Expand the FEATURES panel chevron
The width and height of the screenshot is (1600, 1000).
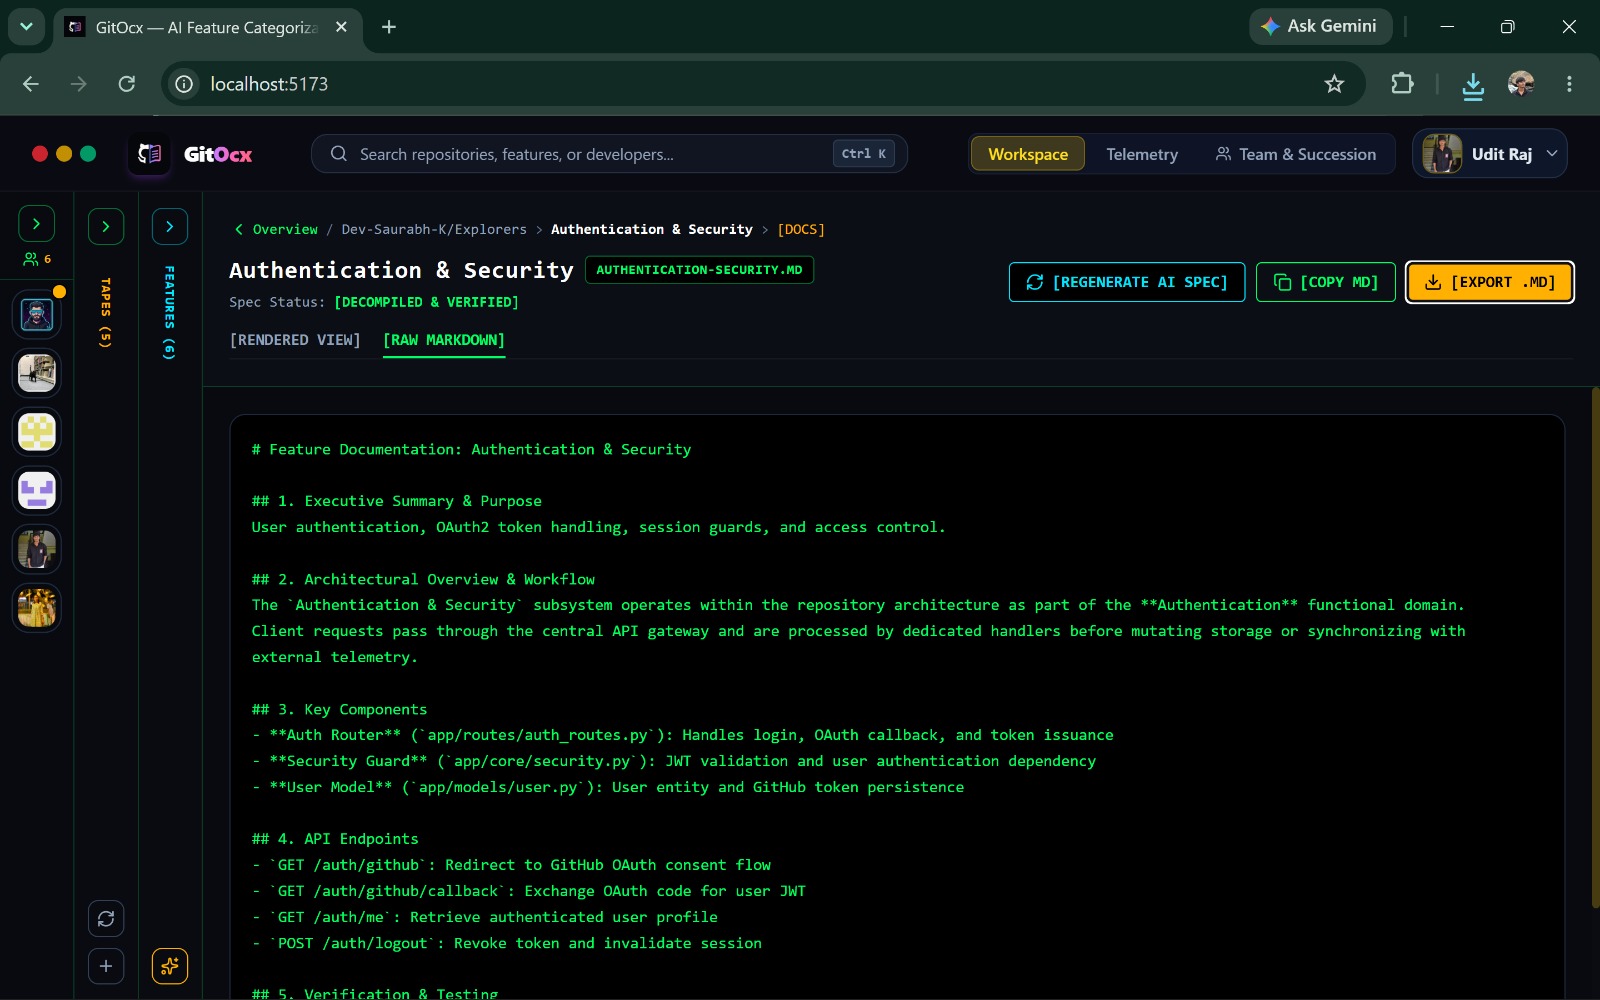[170, 227]
